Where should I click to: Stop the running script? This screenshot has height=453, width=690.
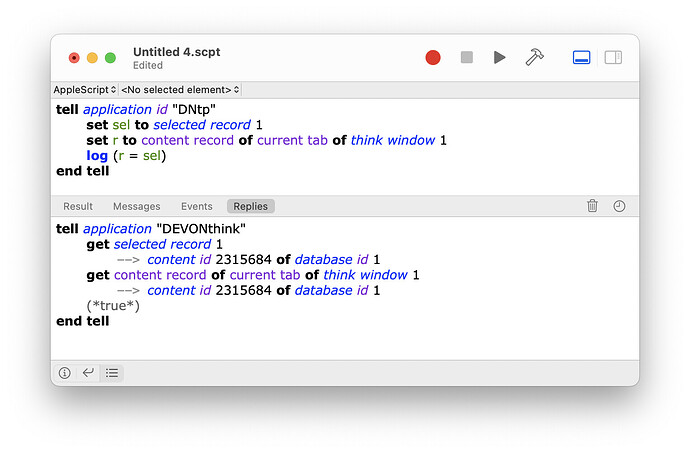(466, 57)
